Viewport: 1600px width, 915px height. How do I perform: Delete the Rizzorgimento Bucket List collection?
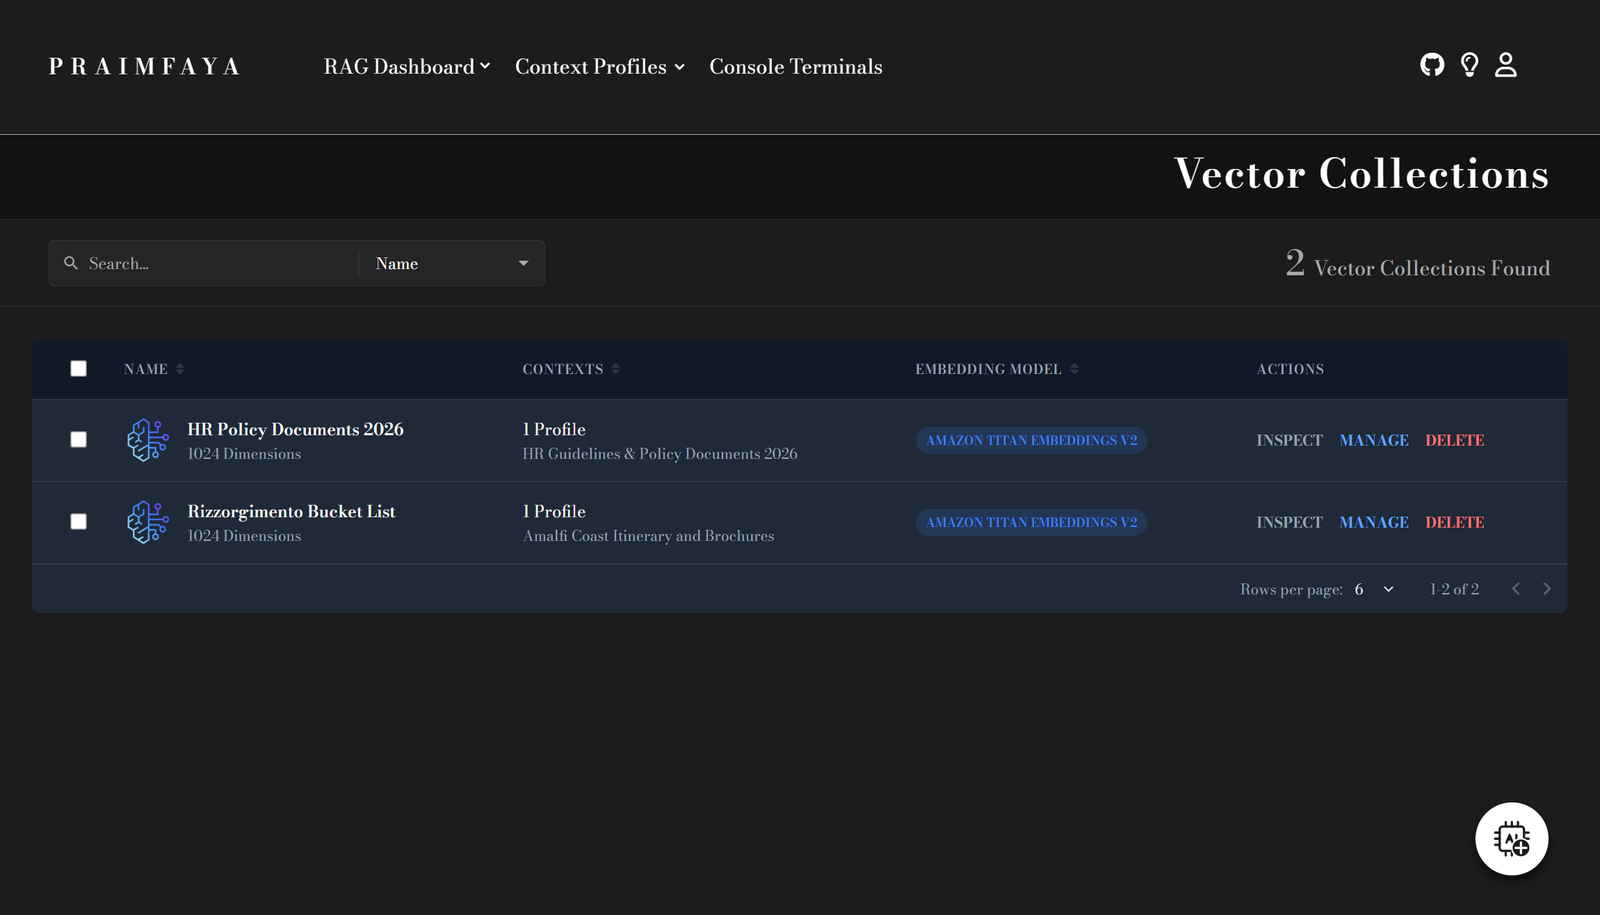1454,522
